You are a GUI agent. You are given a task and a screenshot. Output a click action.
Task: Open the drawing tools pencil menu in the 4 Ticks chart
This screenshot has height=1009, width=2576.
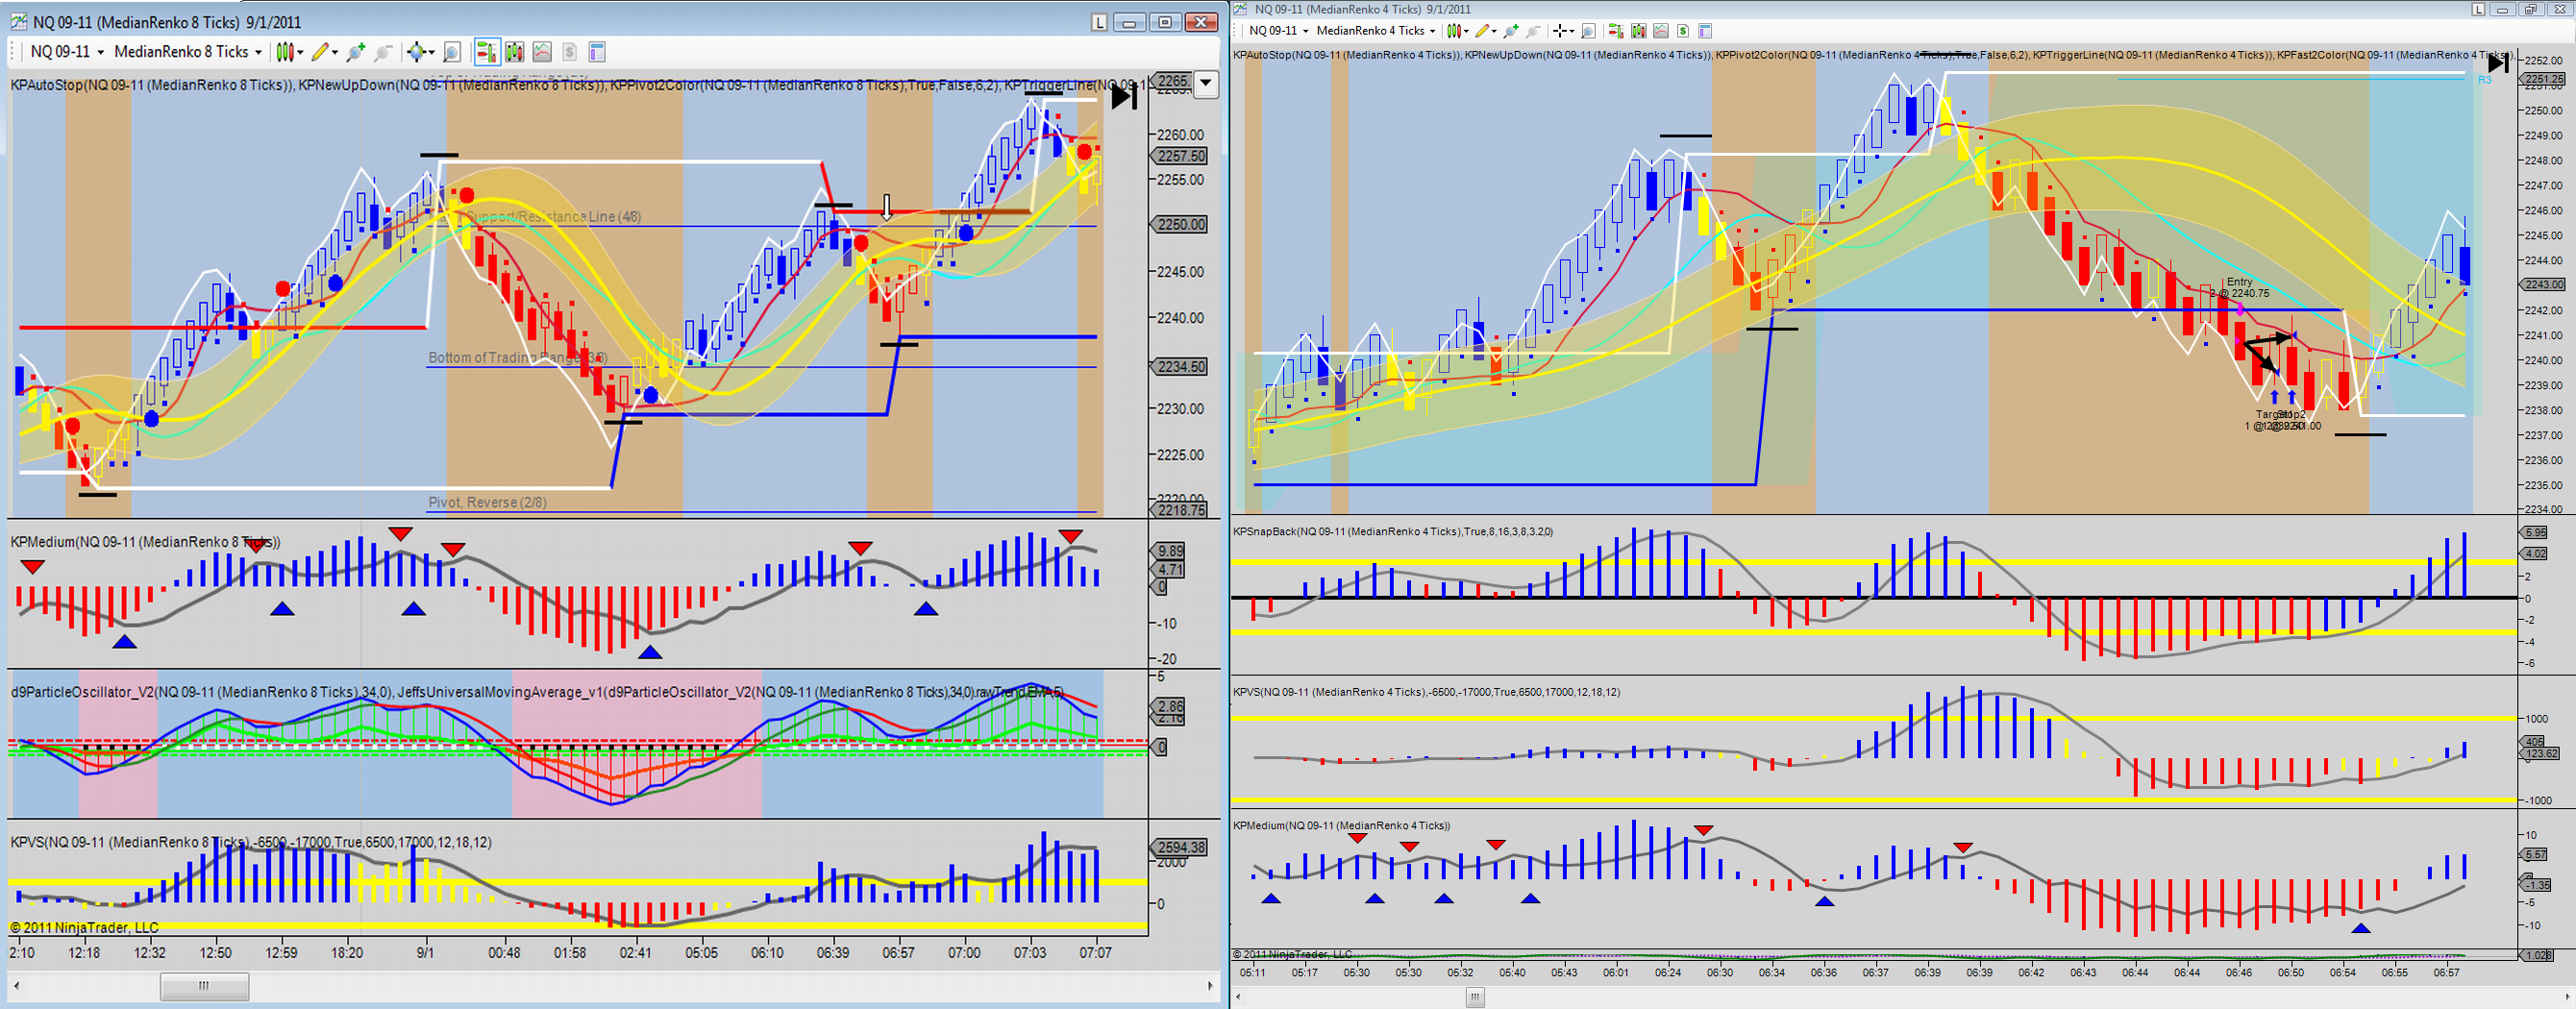point(1486,31)
